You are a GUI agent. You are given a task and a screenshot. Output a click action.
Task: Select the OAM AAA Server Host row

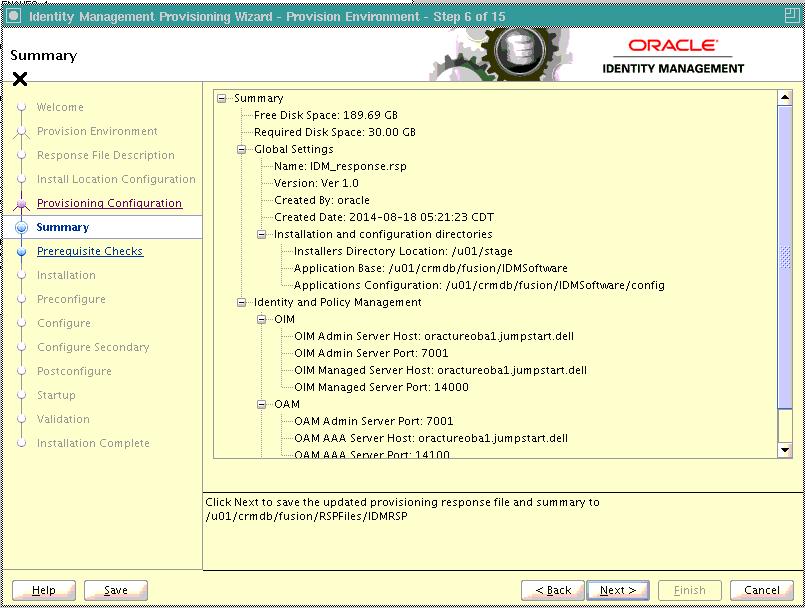click(x=431, y=438)
